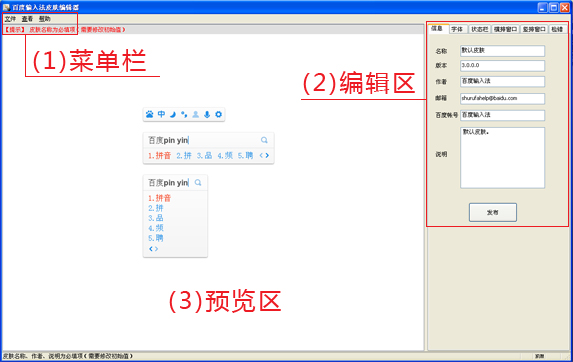The image size is (573, 362).
Task: Select candidate 1.拼音 in vertical window
Action: tap(159, 198)
